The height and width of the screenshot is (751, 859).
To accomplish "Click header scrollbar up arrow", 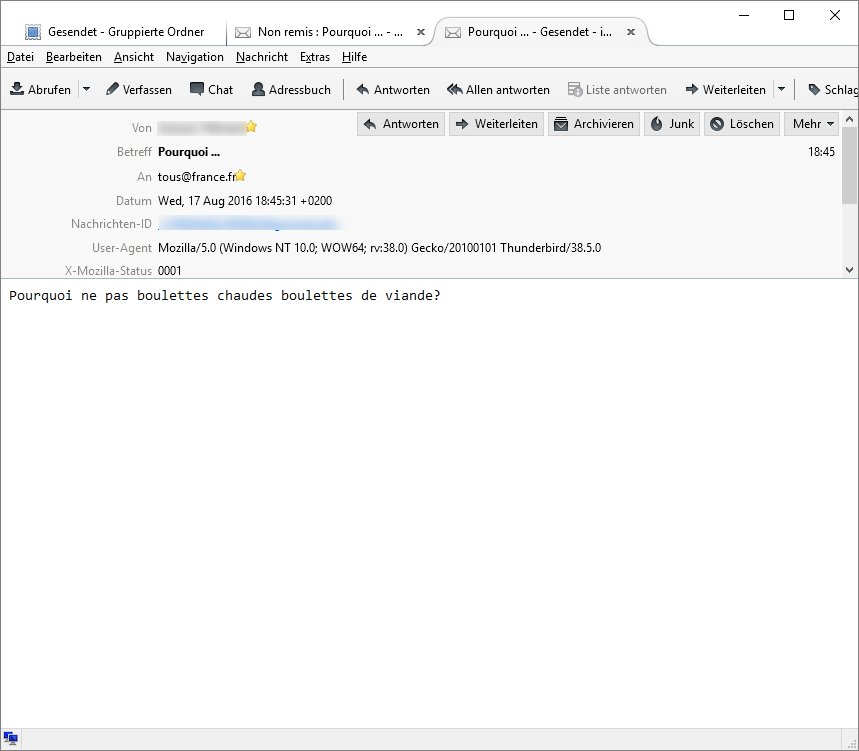I will pos(849,119).
